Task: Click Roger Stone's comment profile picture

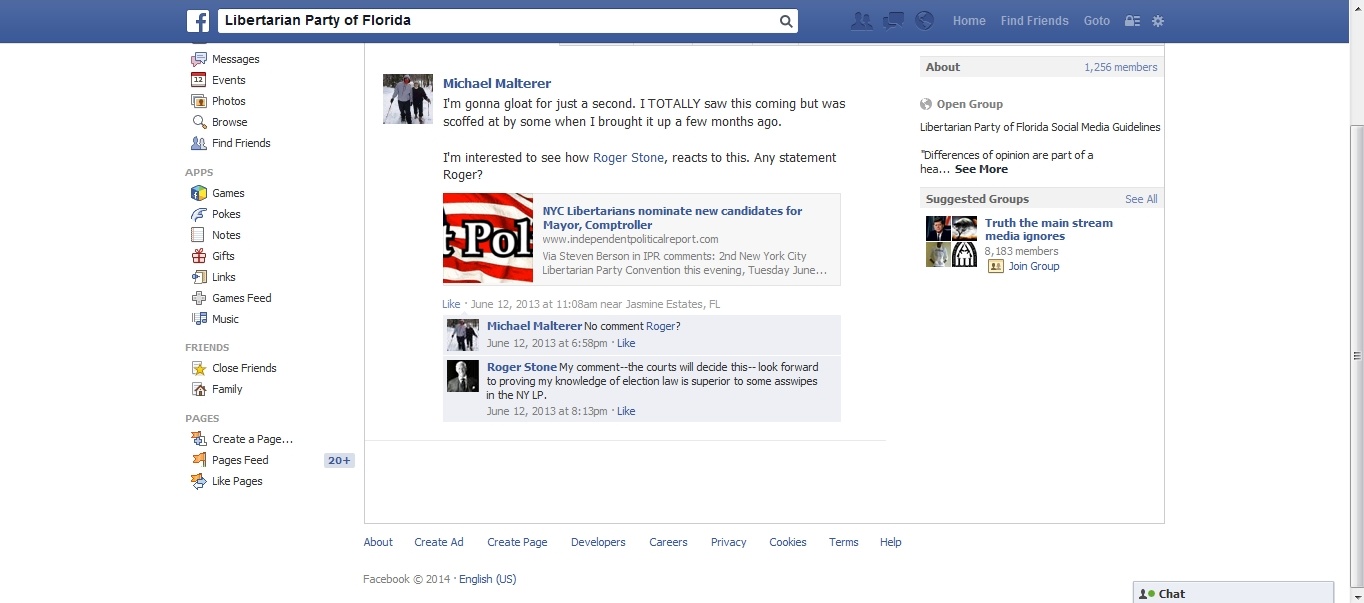Action: (463, 376)
